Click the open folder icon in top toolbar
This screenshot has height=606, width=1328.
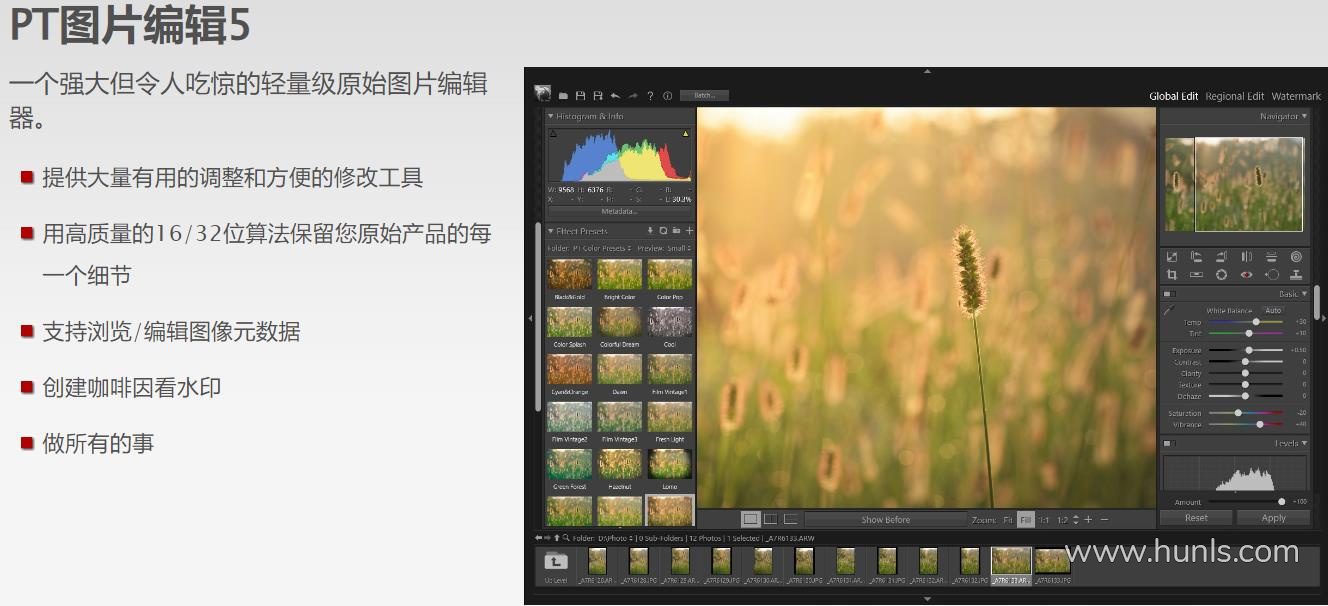tap(563, 96)
